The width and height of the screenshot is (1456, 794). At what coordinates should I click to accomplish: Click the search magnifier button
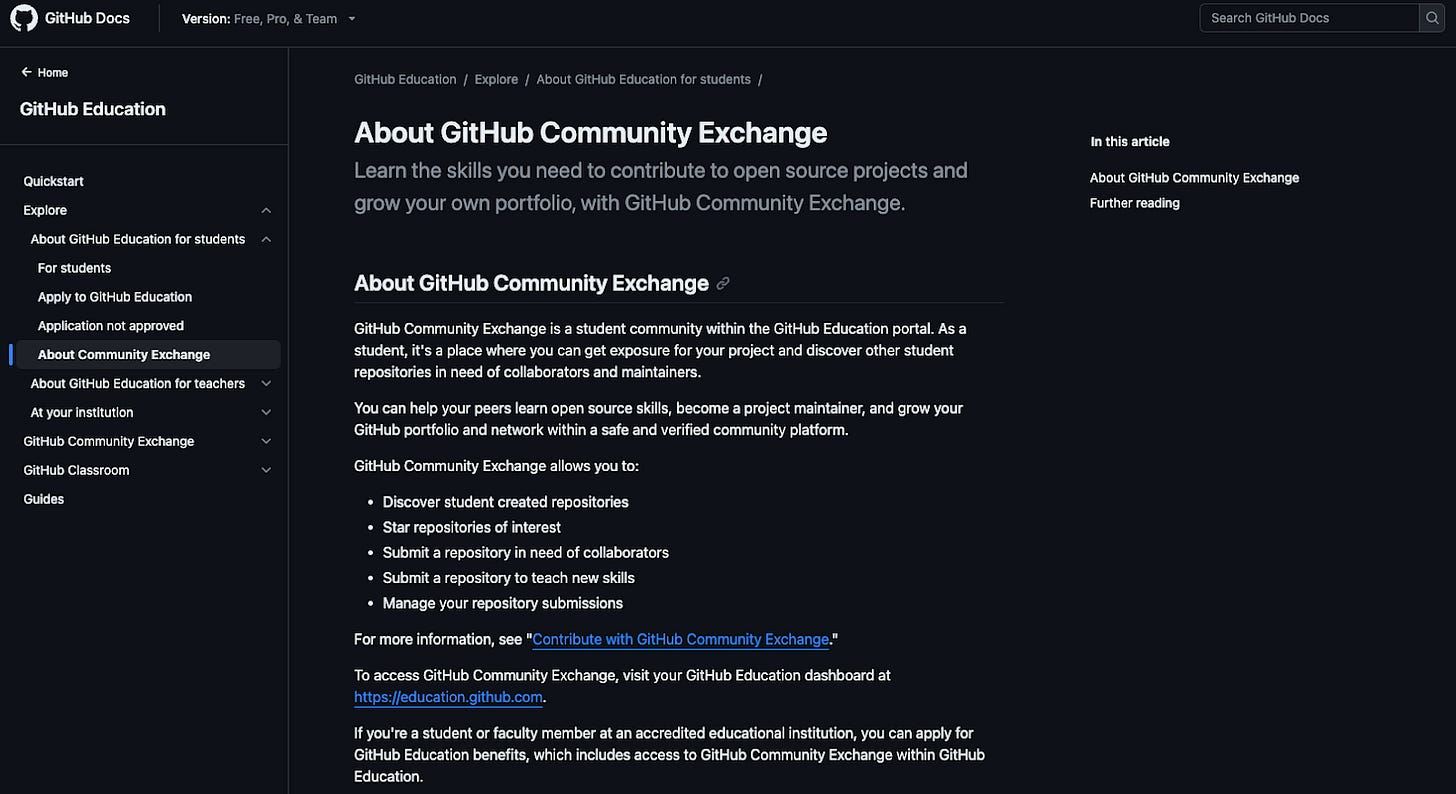(x=1432, y=18)
